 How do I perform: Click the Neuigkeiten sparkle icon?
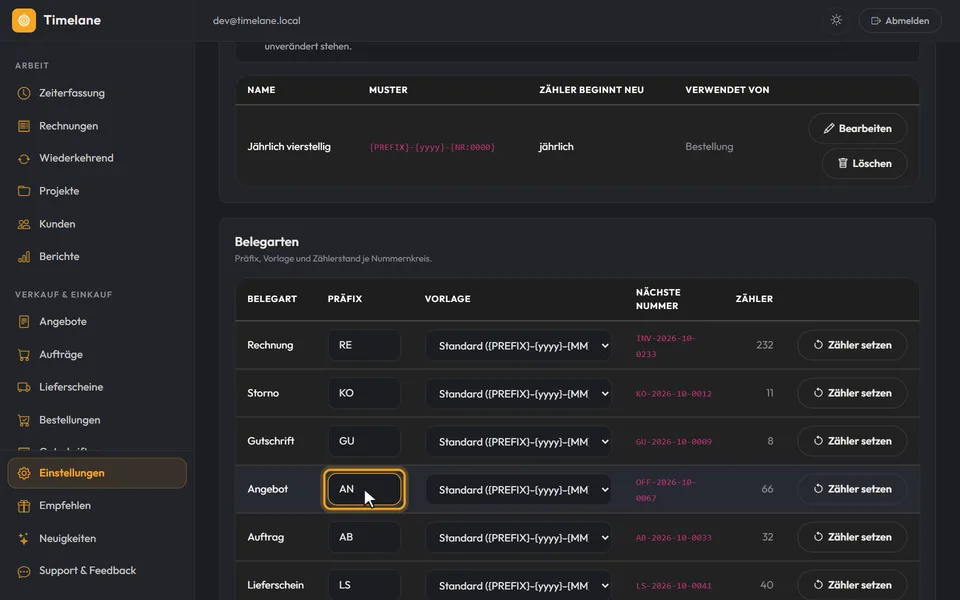(24, 539)
